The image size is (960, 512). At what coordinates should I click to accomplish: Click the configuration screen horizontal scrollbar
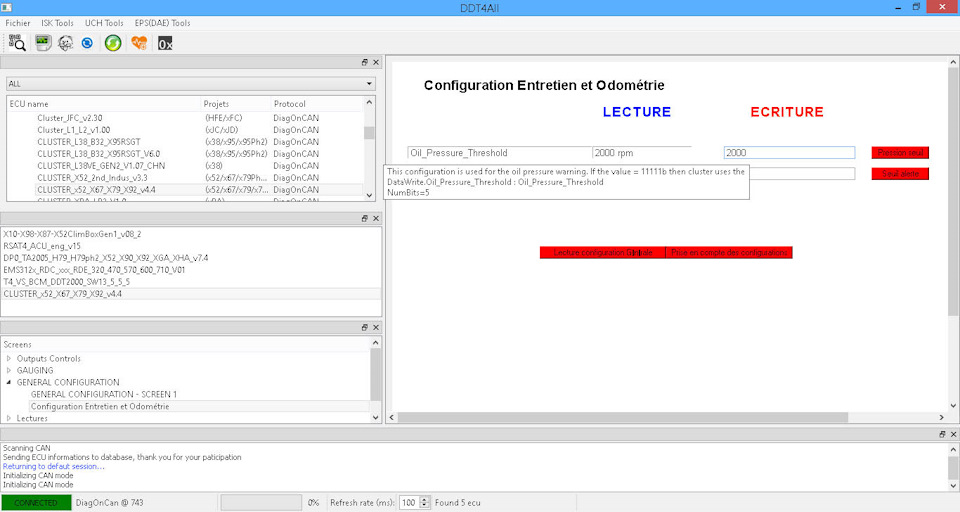[x=623, y=418]
